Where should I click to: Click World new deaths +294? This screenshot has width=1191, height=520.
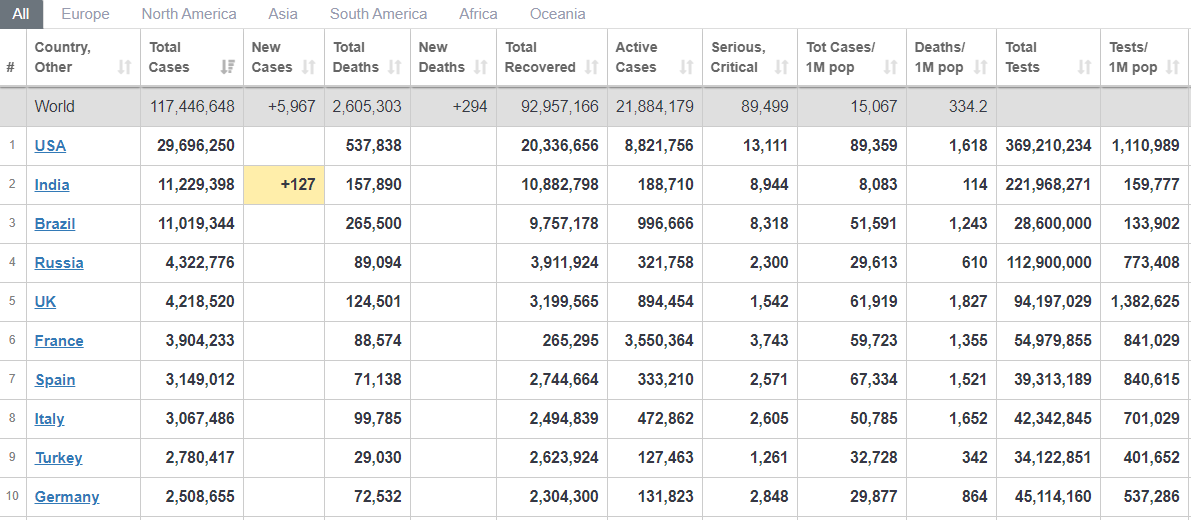point(470,106)
